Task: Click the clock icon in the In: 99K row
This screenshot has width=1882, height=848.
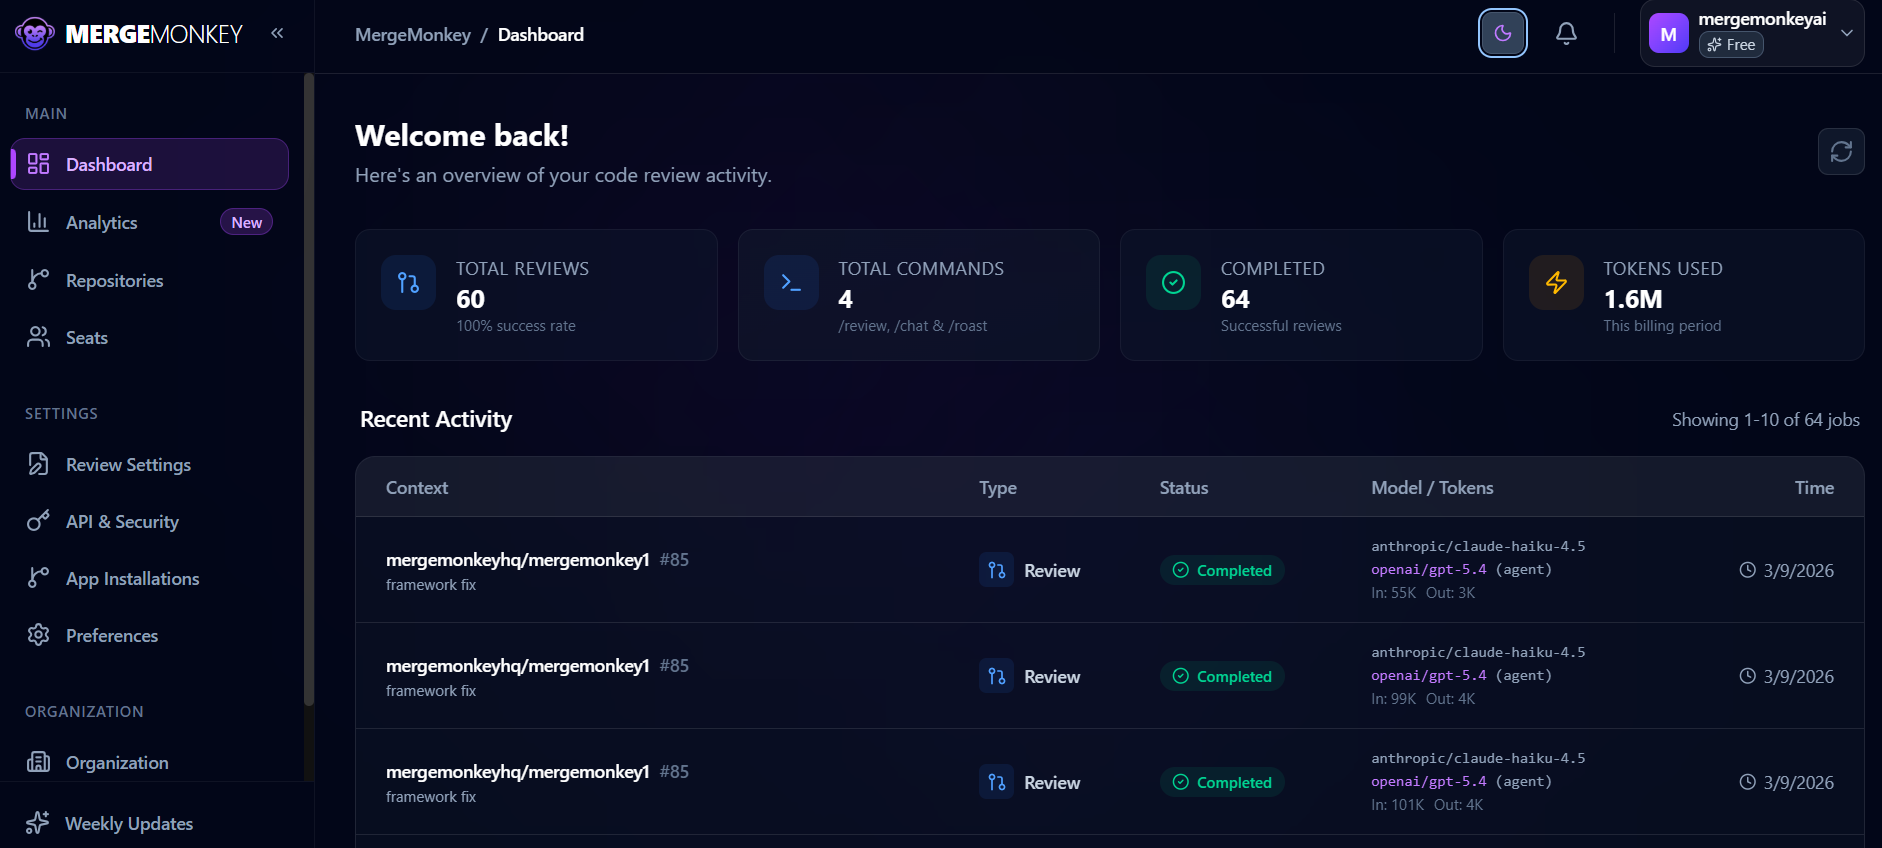Action: pyautogui.click(x=1747, y=676)
